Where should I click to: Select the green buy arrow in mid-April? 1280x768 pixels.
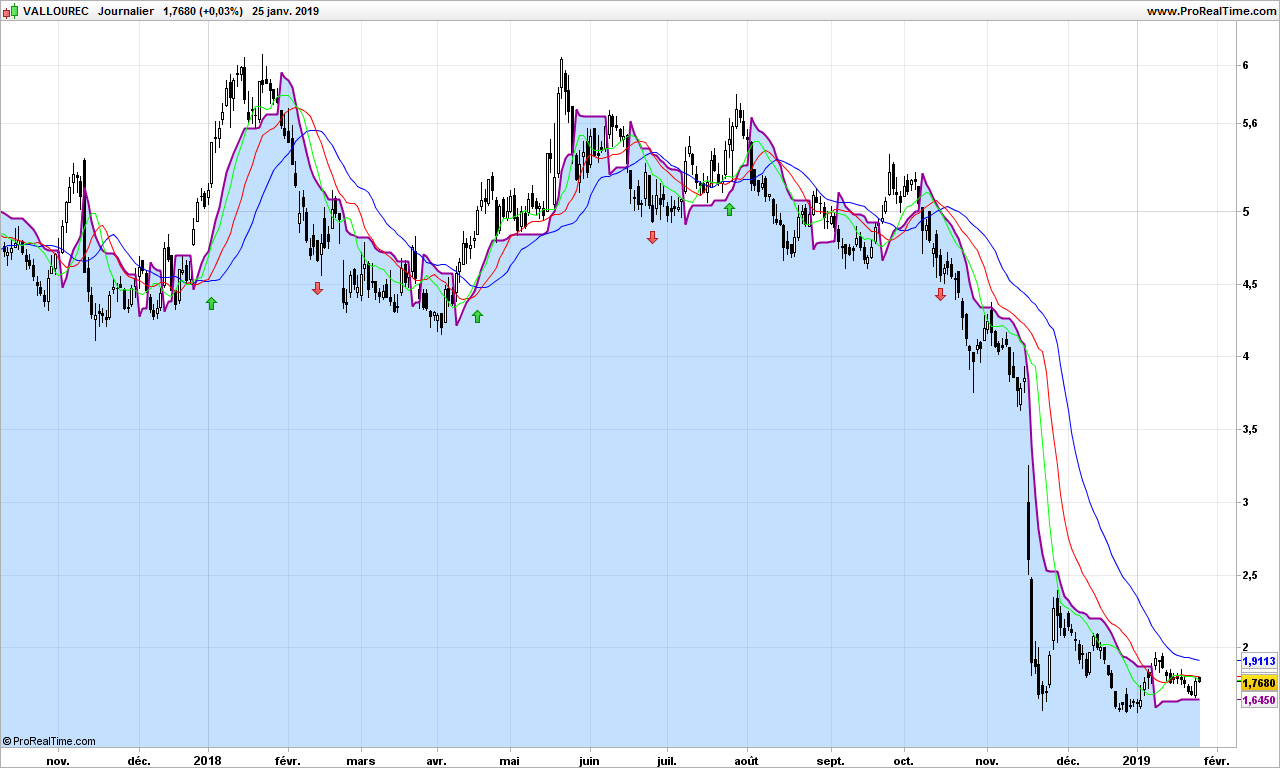477,316
